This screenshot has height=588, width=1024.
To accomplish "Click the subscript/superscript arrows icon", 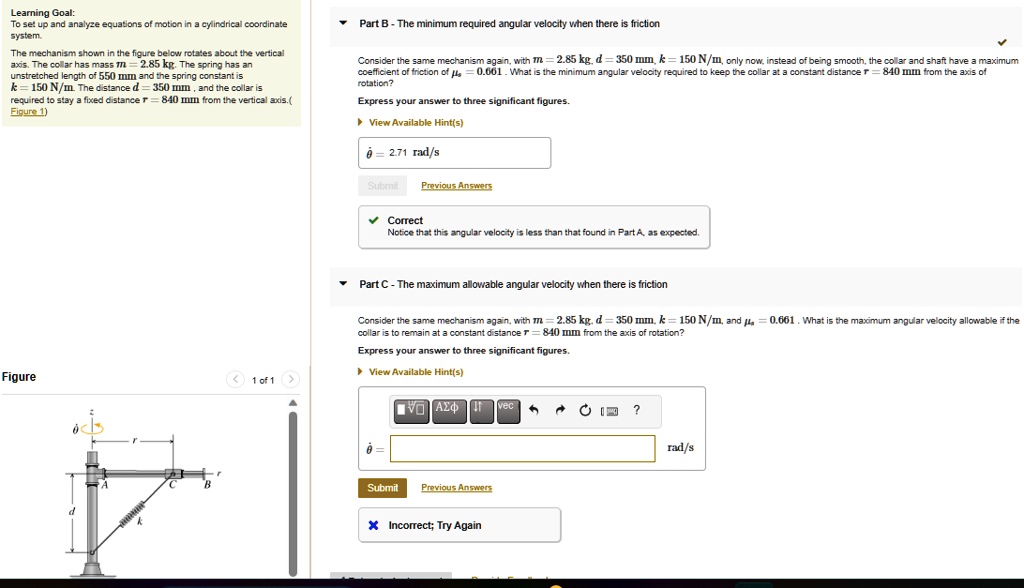I will point(481,410).
